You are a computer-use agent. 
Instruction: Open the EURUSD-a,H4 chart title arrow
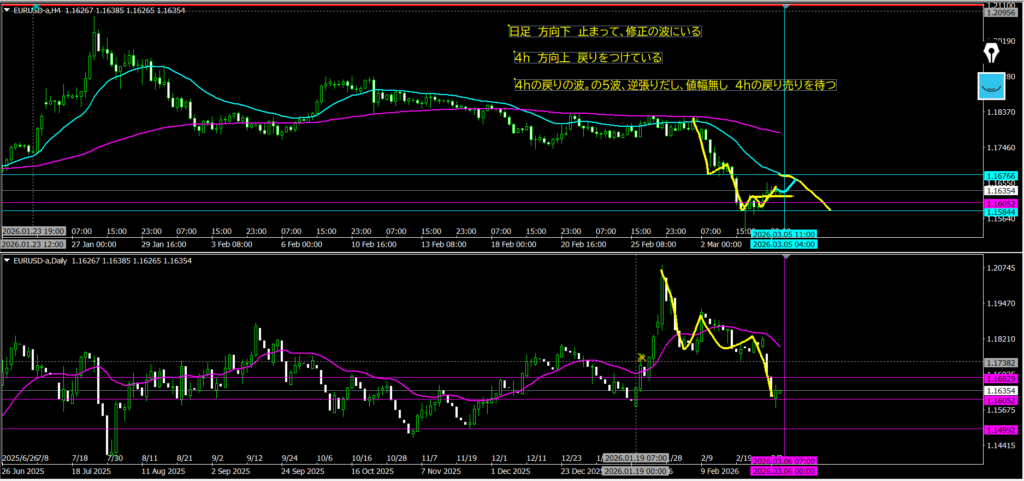[x=8, y=9]
